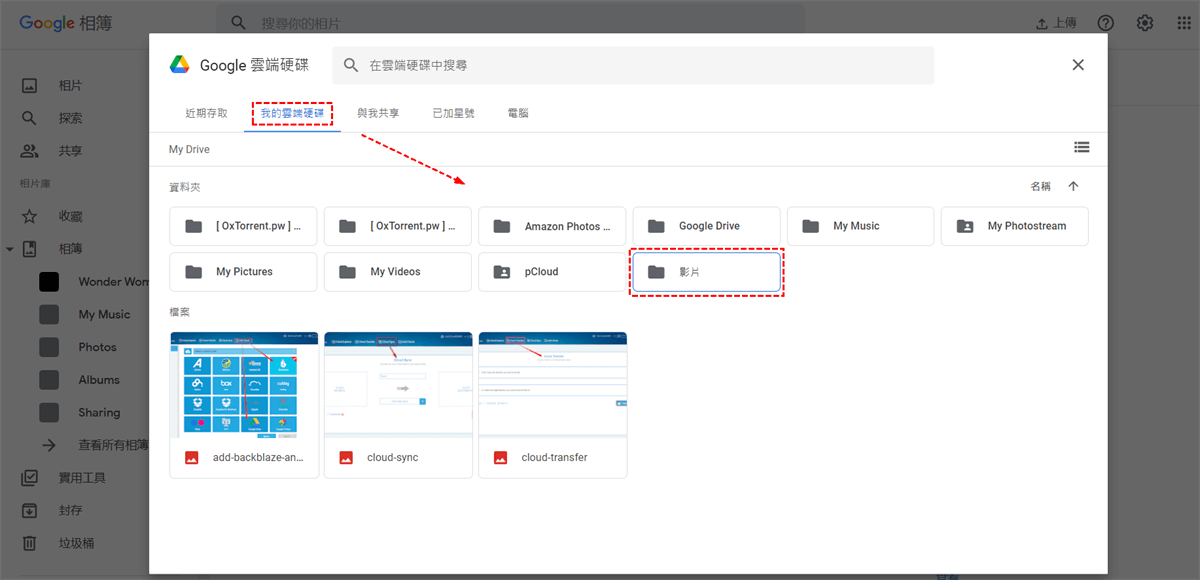1200x580 pixels.
Task: Open the Google apps grid
Action: 1183,23
